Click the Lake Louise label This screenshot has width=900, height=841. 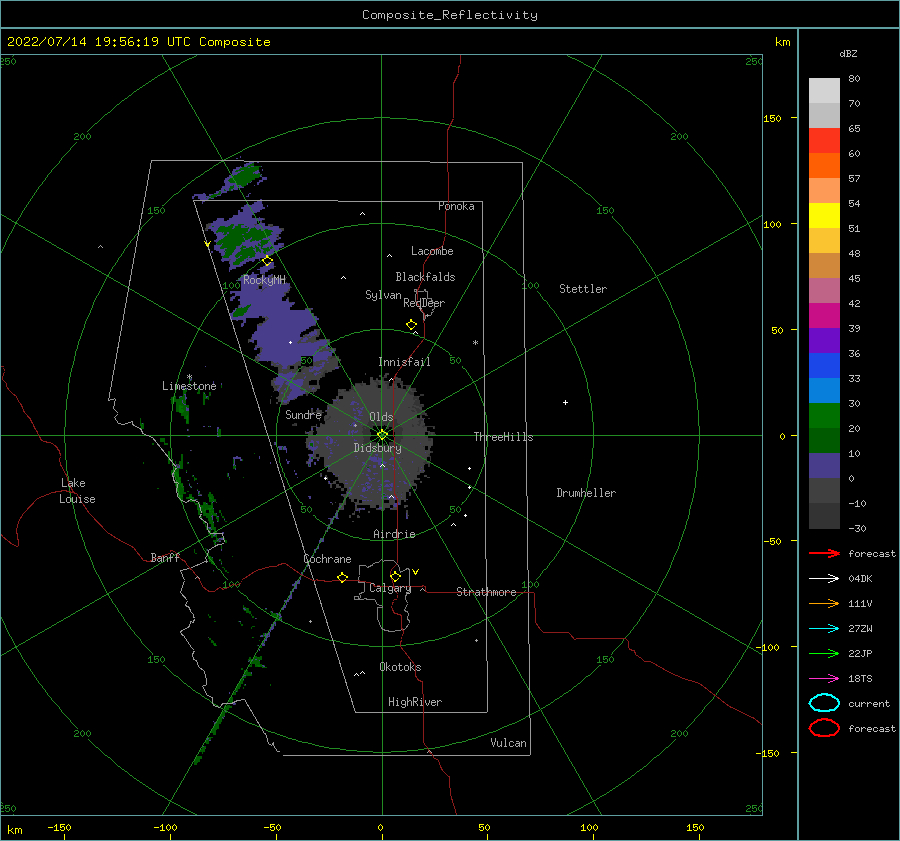[77, 491]
